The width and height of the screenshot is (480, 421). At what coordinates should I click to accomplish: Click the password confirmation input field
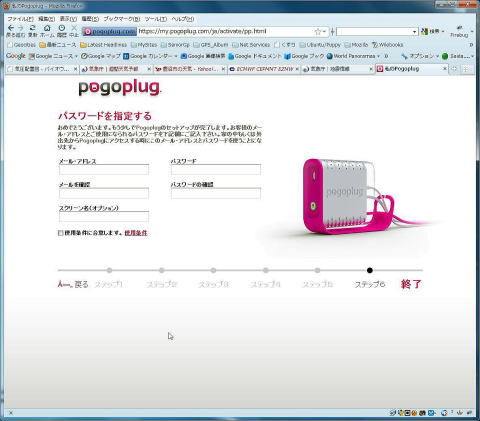tap(216, 193)
